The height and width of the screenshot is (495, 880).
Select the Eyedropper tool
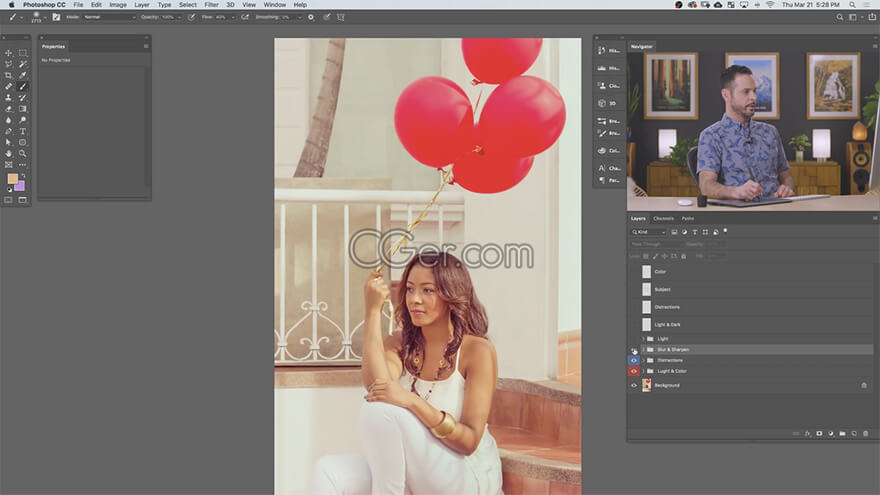point(22,75)
